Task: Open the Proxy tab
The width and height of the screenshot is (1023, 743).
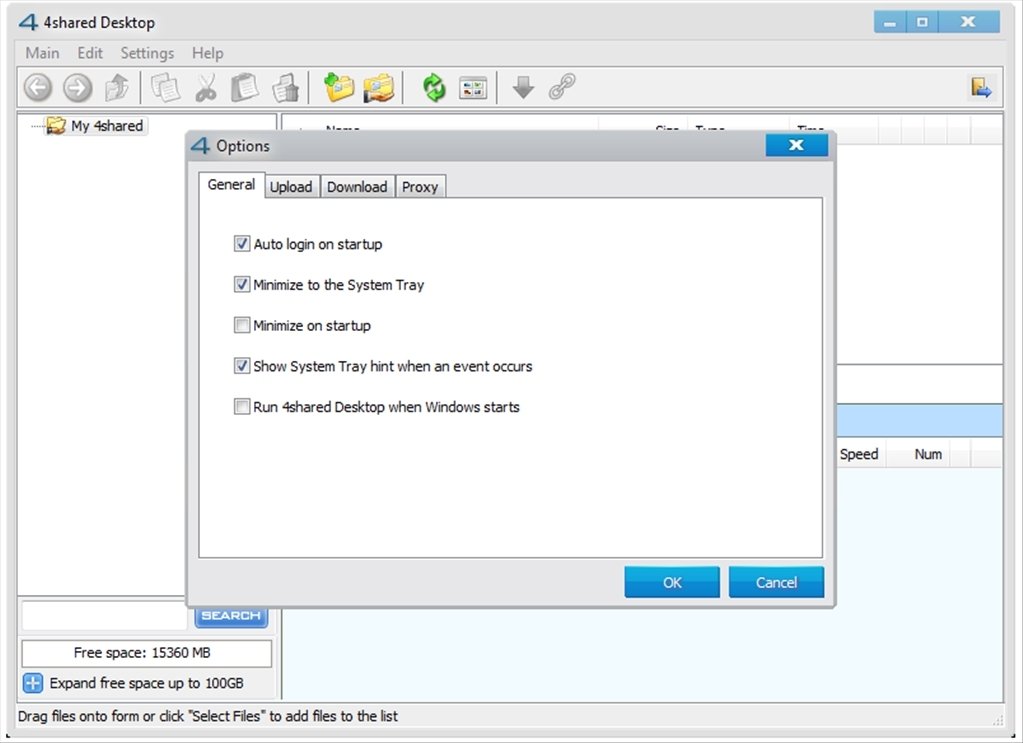Action: [420, 187]
